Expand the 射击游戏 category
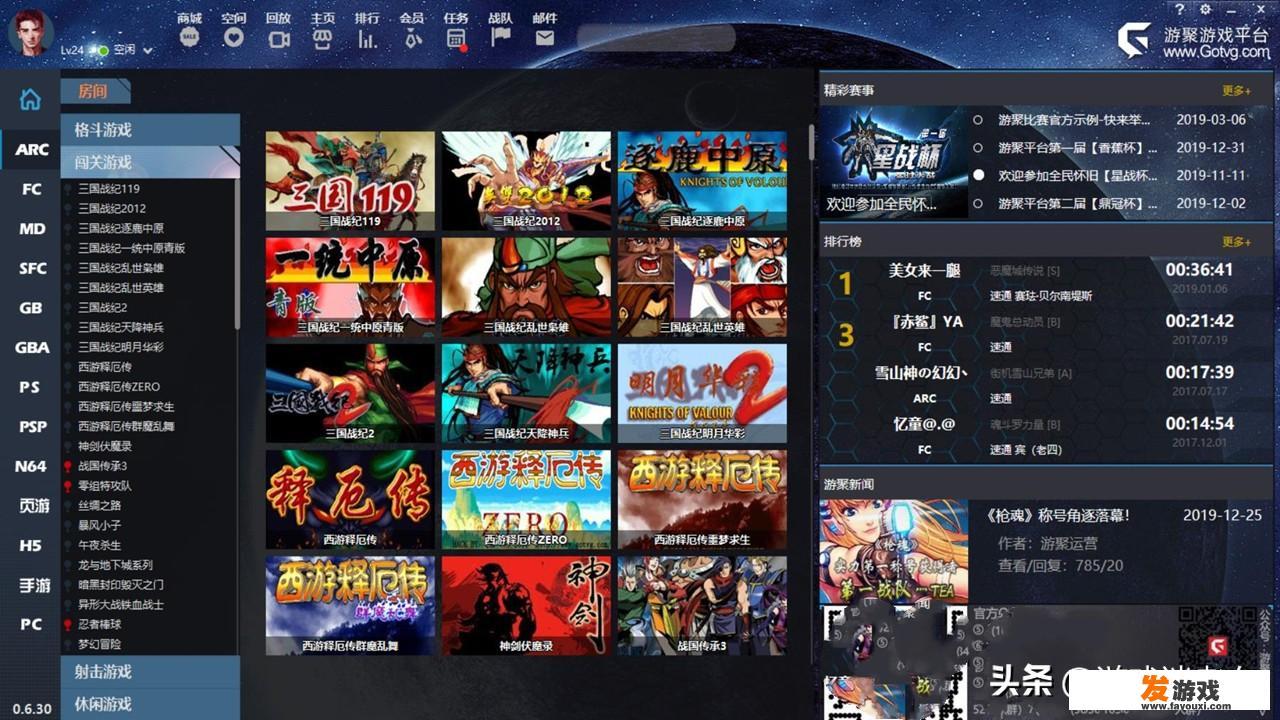 tap(151, 672)
